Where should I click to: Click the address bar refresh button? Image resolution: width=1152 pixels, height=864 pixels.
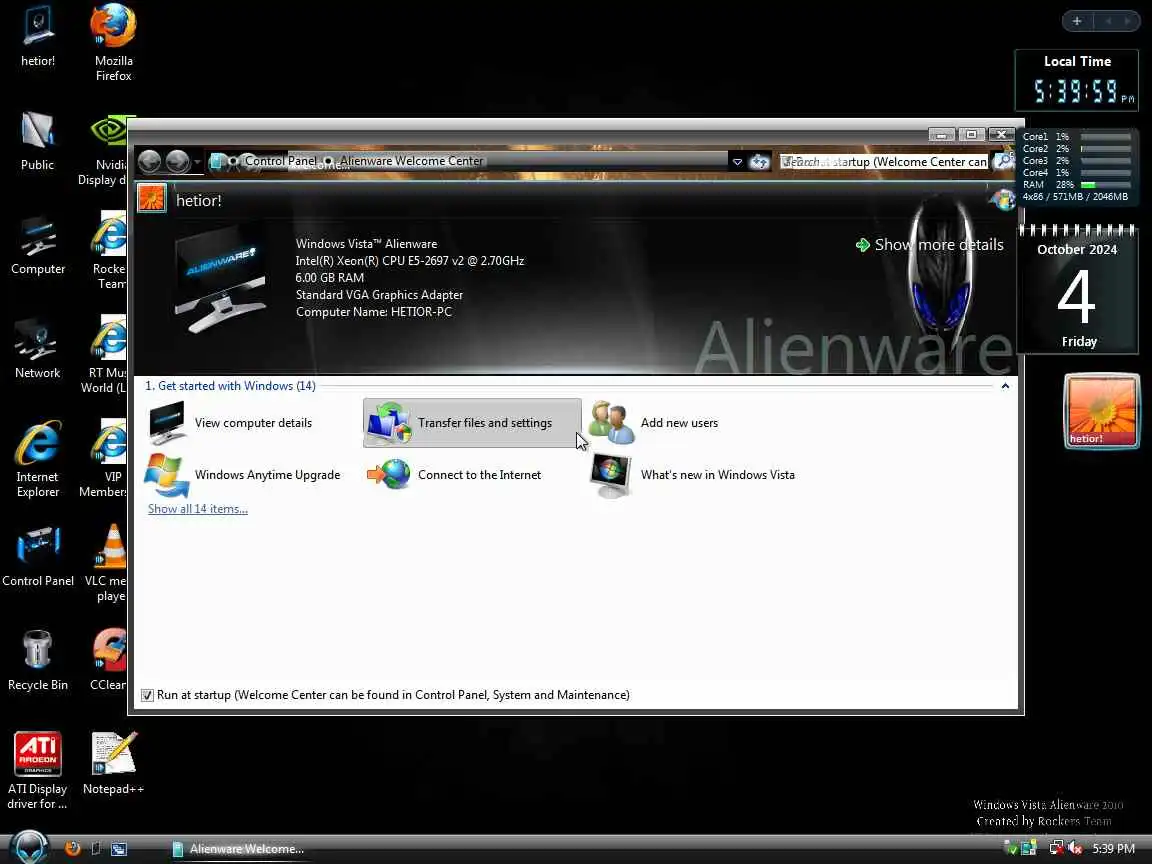[760, 162]
